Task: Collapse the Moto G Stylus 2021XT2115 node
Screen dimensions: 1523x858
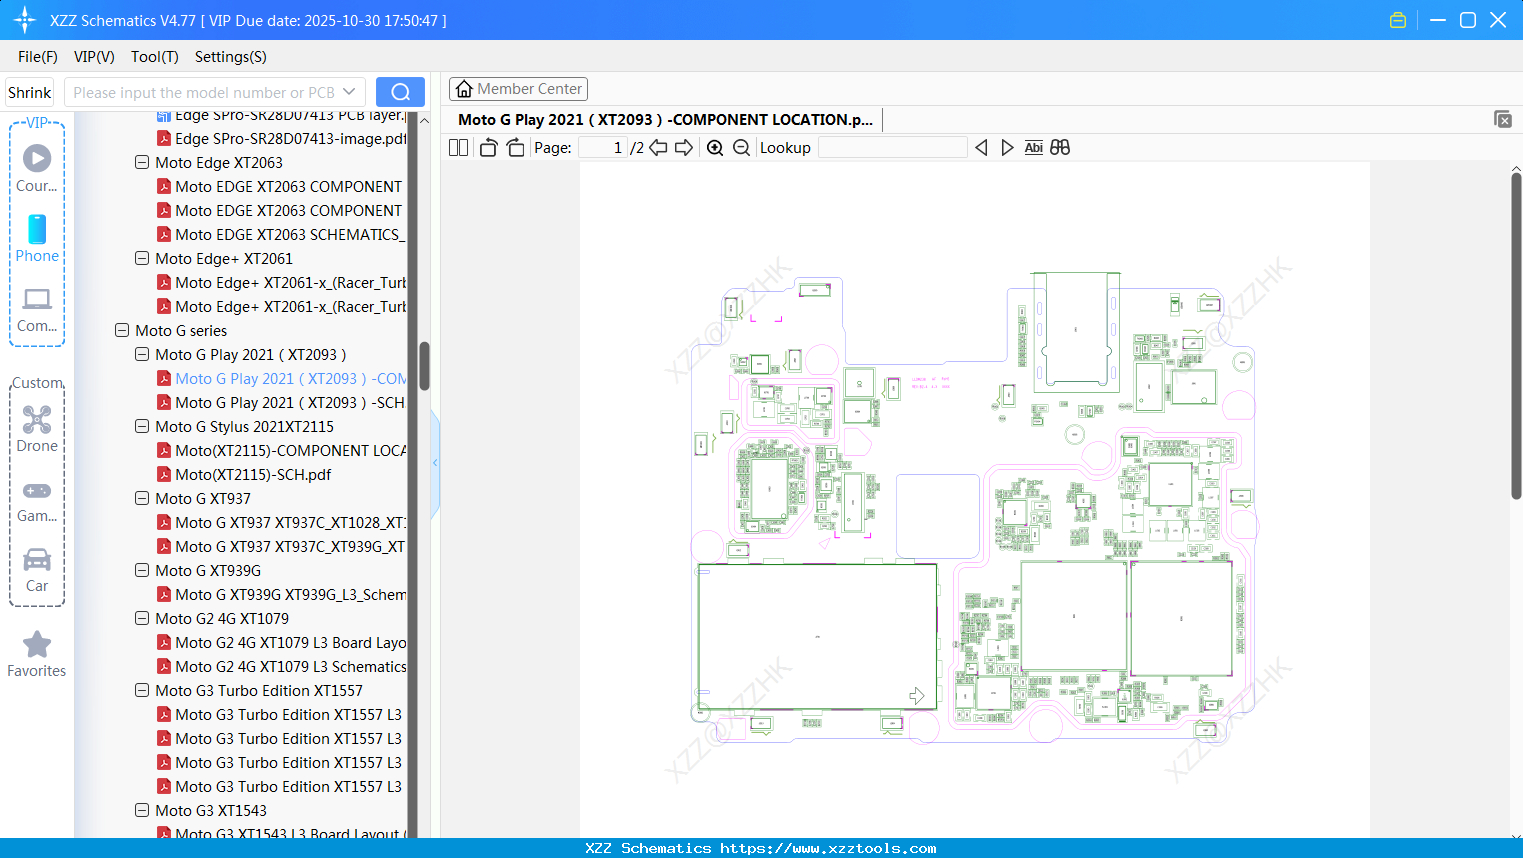Action: (x=141, y=426)
